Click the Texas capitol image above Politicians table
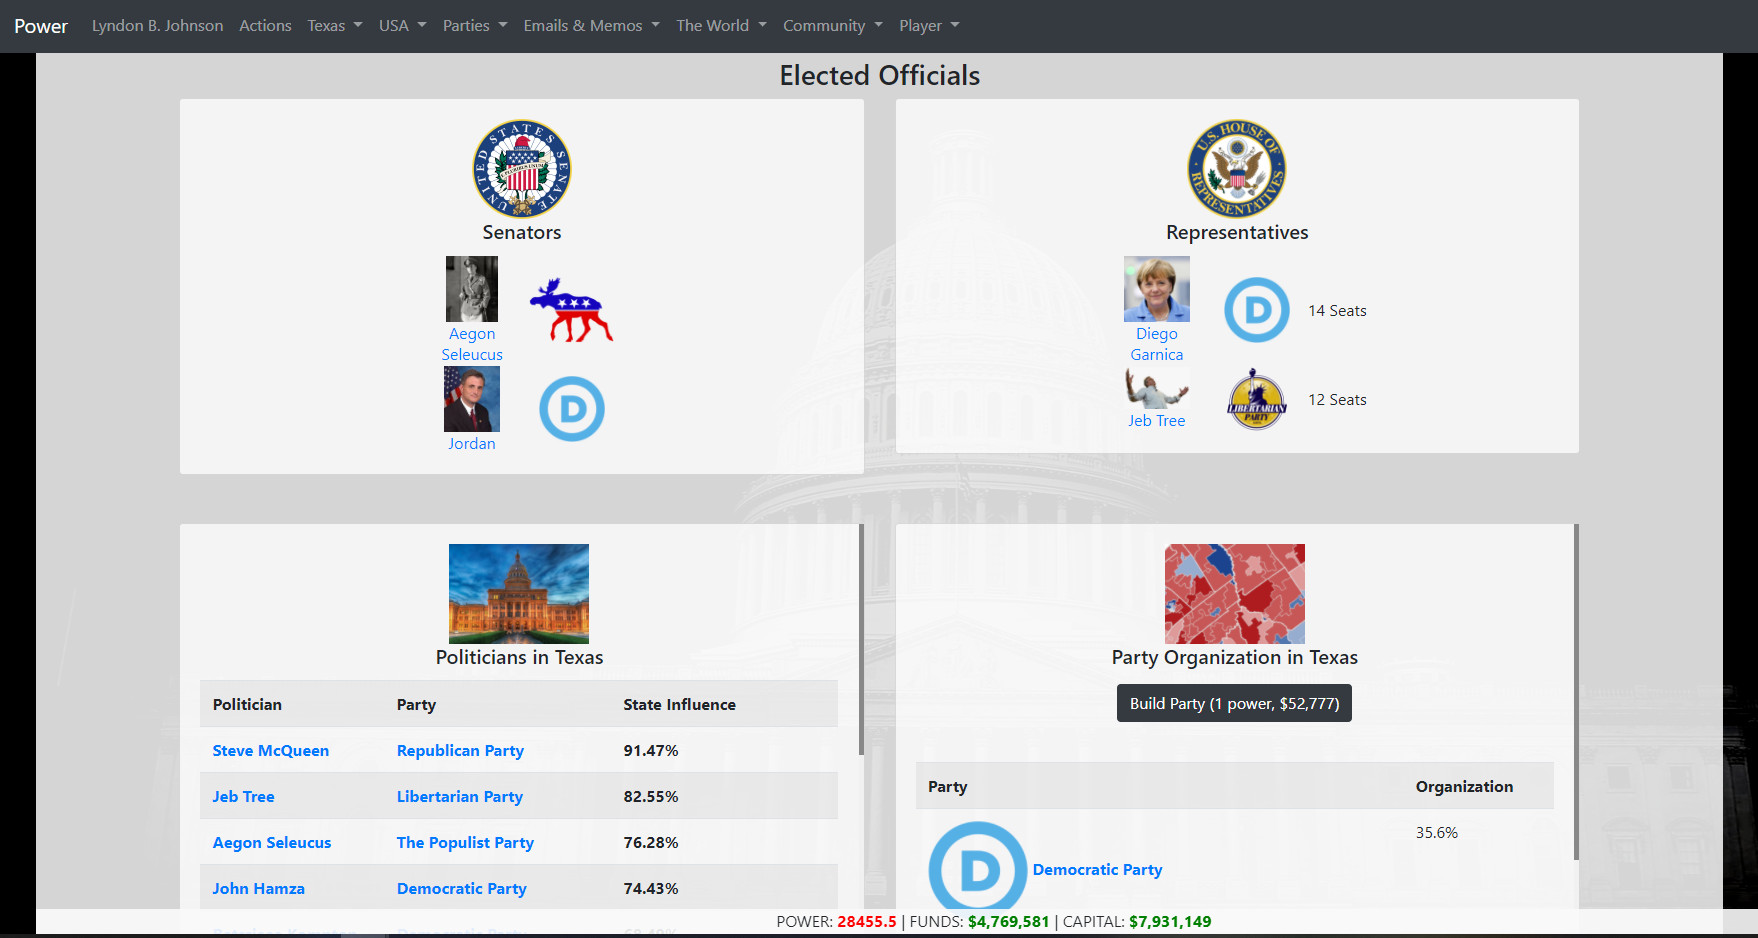1758x938 pixels. [518, 593]
